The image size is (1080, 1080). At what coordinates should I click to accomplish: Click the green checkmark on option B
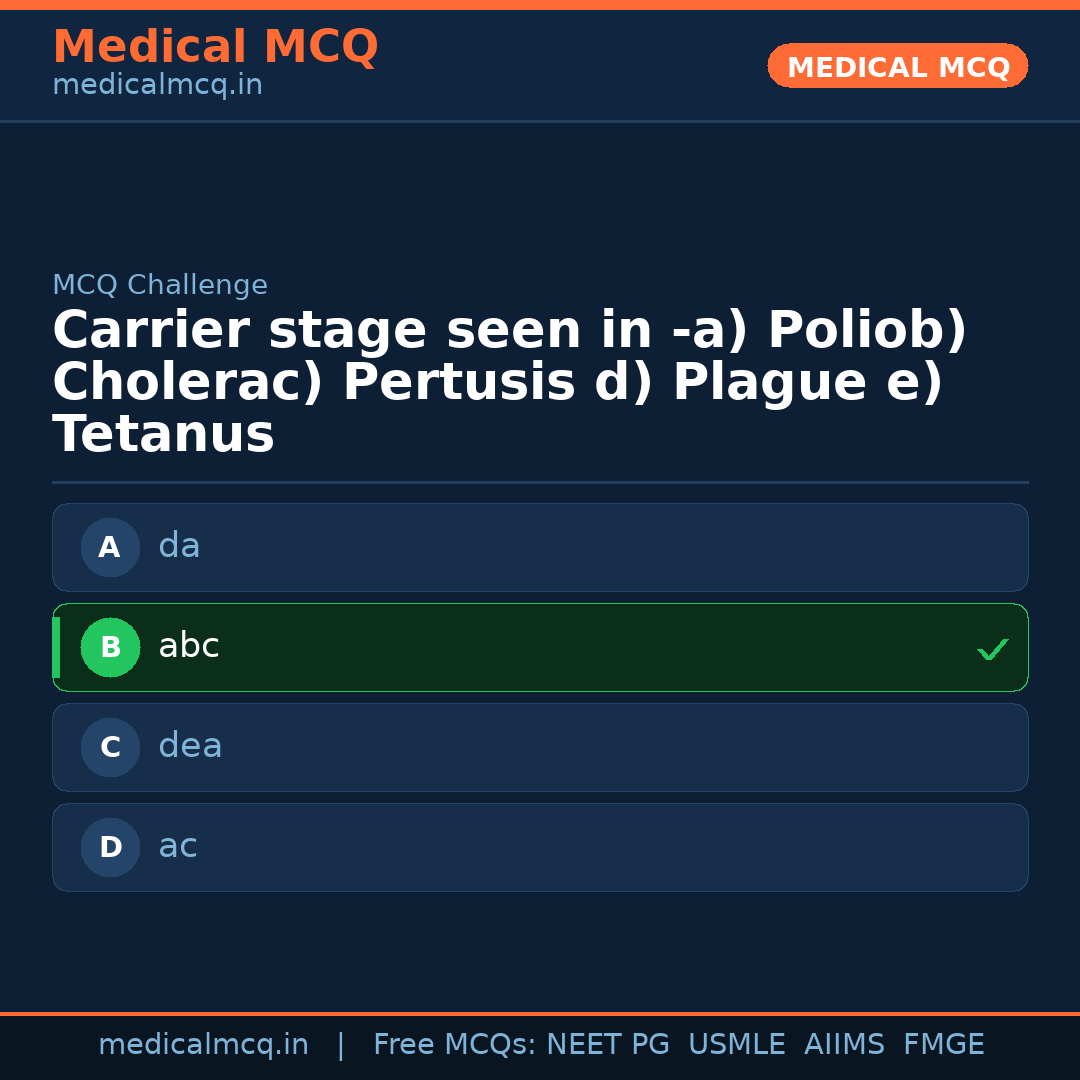pyautogui.click(x=993, y=649)
